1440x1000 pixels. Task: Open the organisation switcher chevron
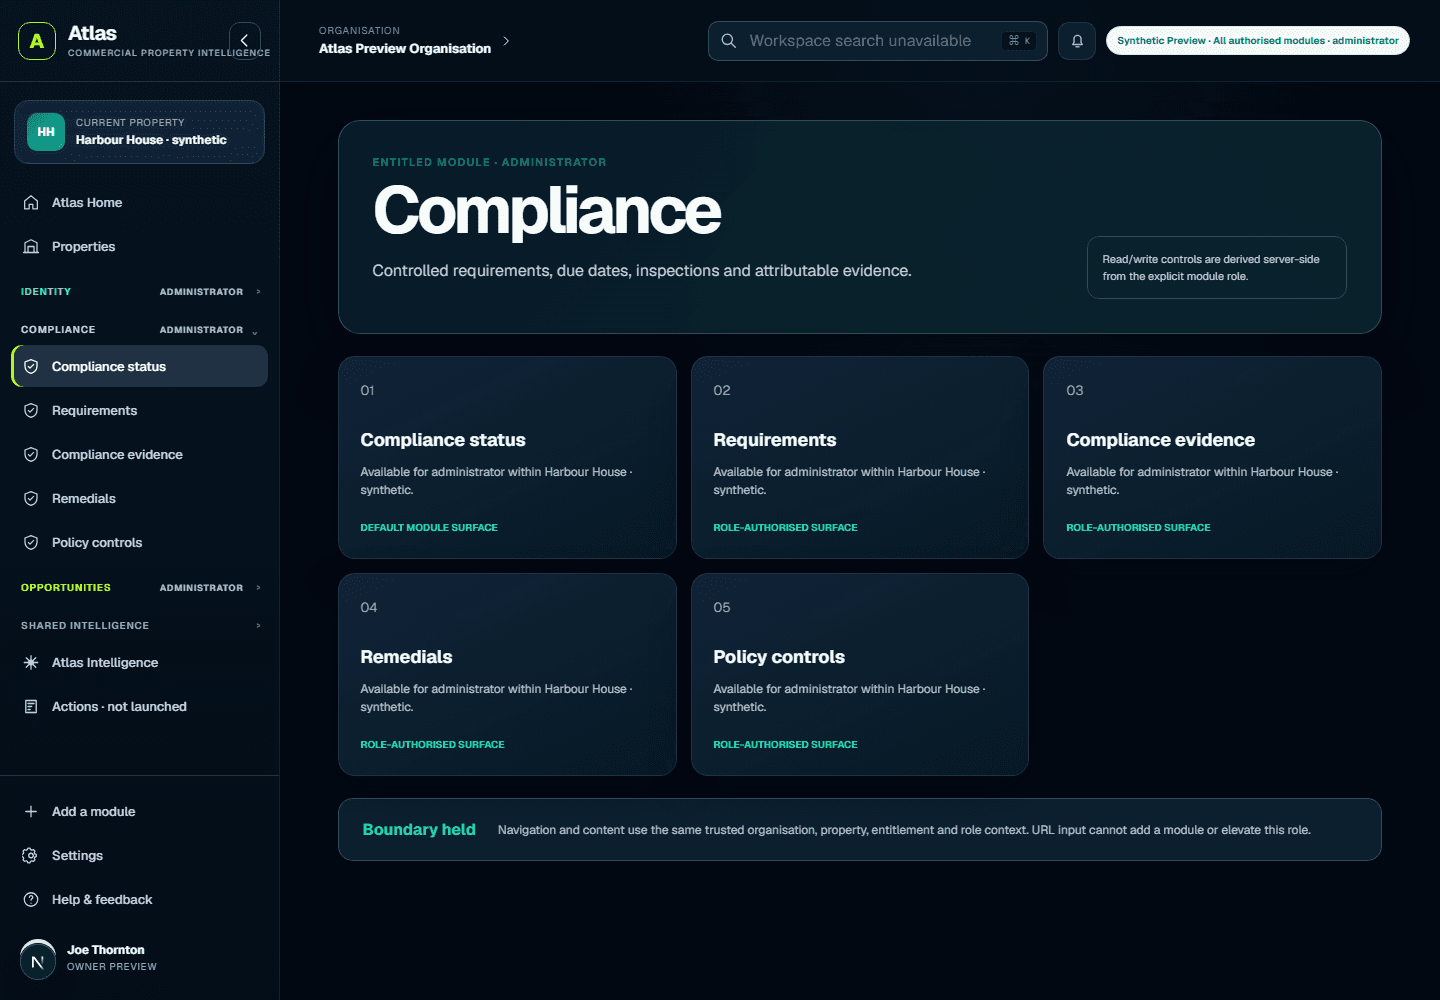[x=506, y=41]
